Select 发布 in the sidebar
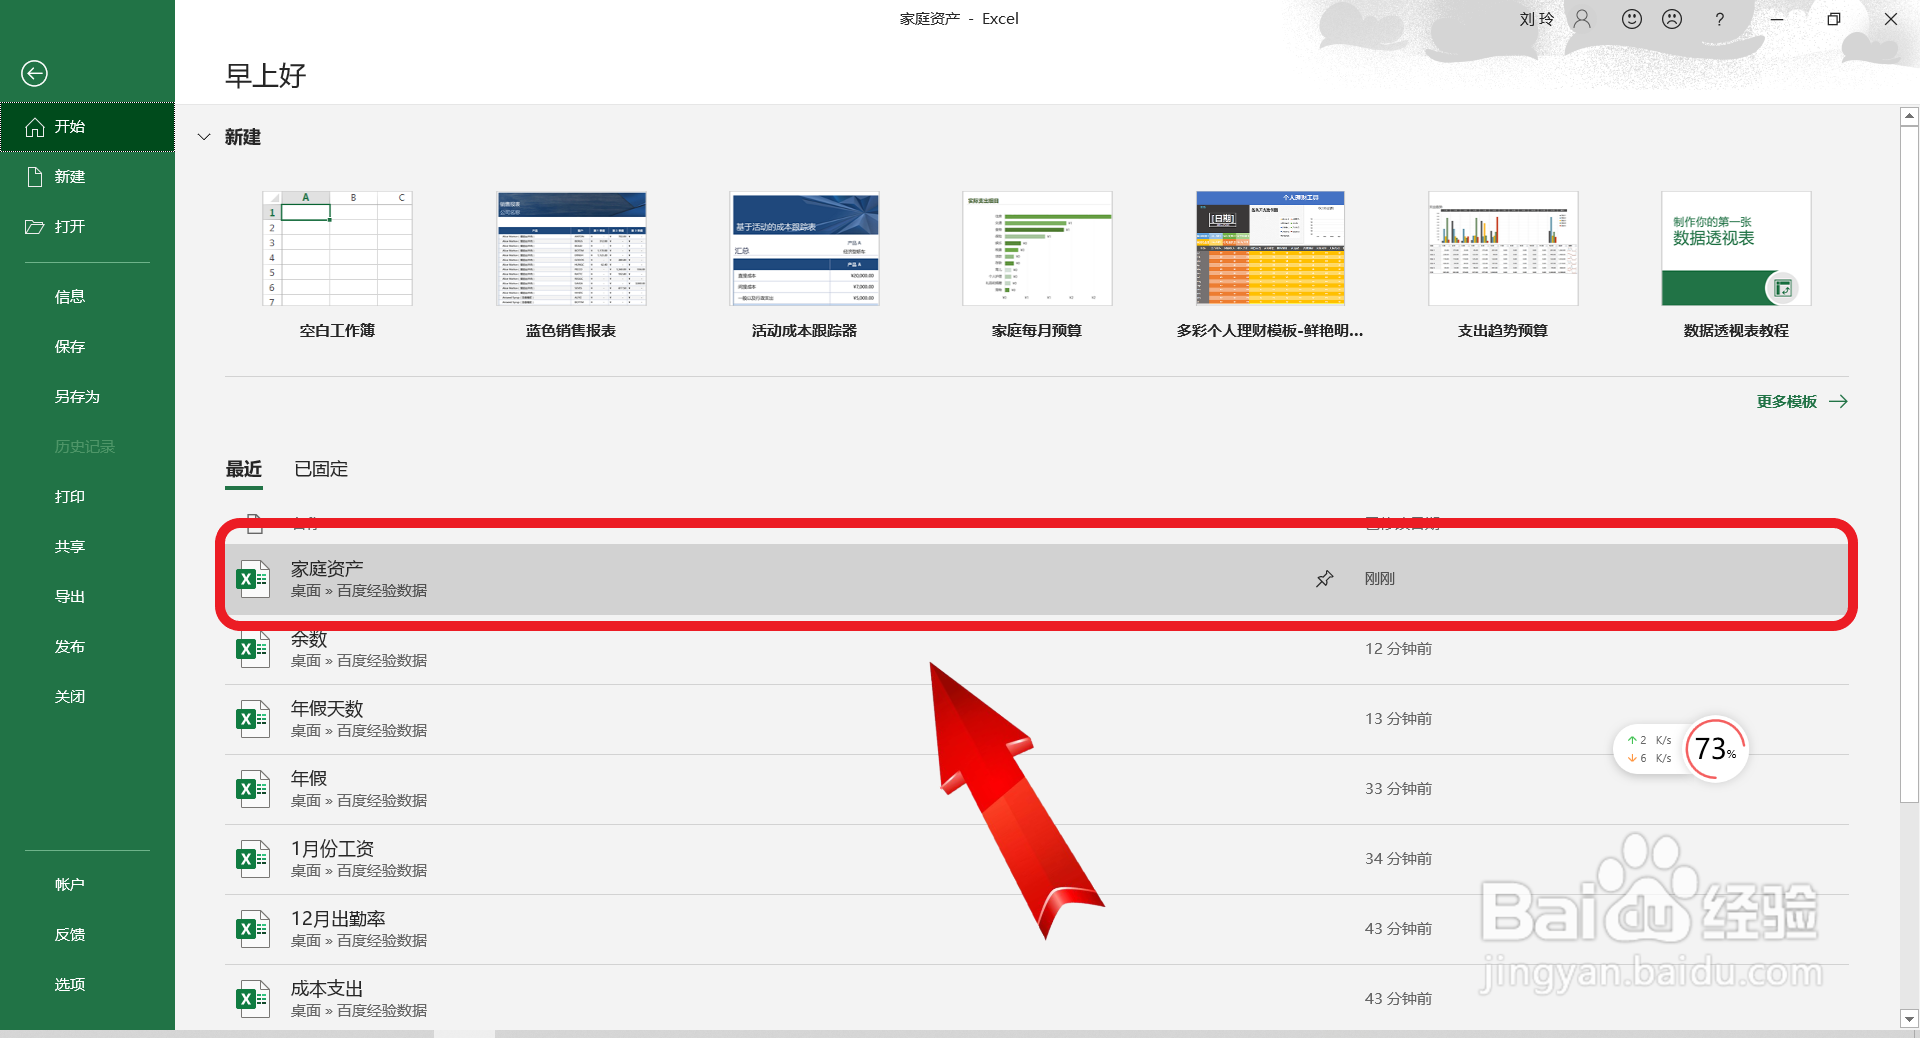1928x1038 pixels. pos(87,647)
